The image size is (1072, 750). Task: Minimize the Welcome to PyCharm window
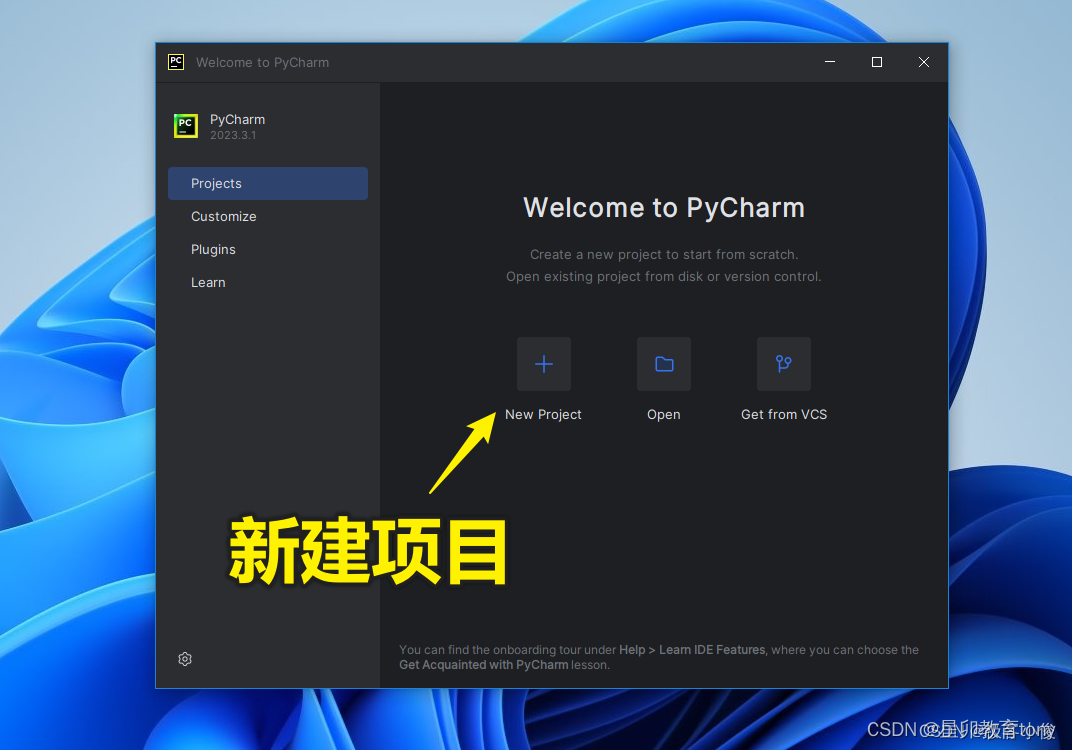(x=830, y=62)
